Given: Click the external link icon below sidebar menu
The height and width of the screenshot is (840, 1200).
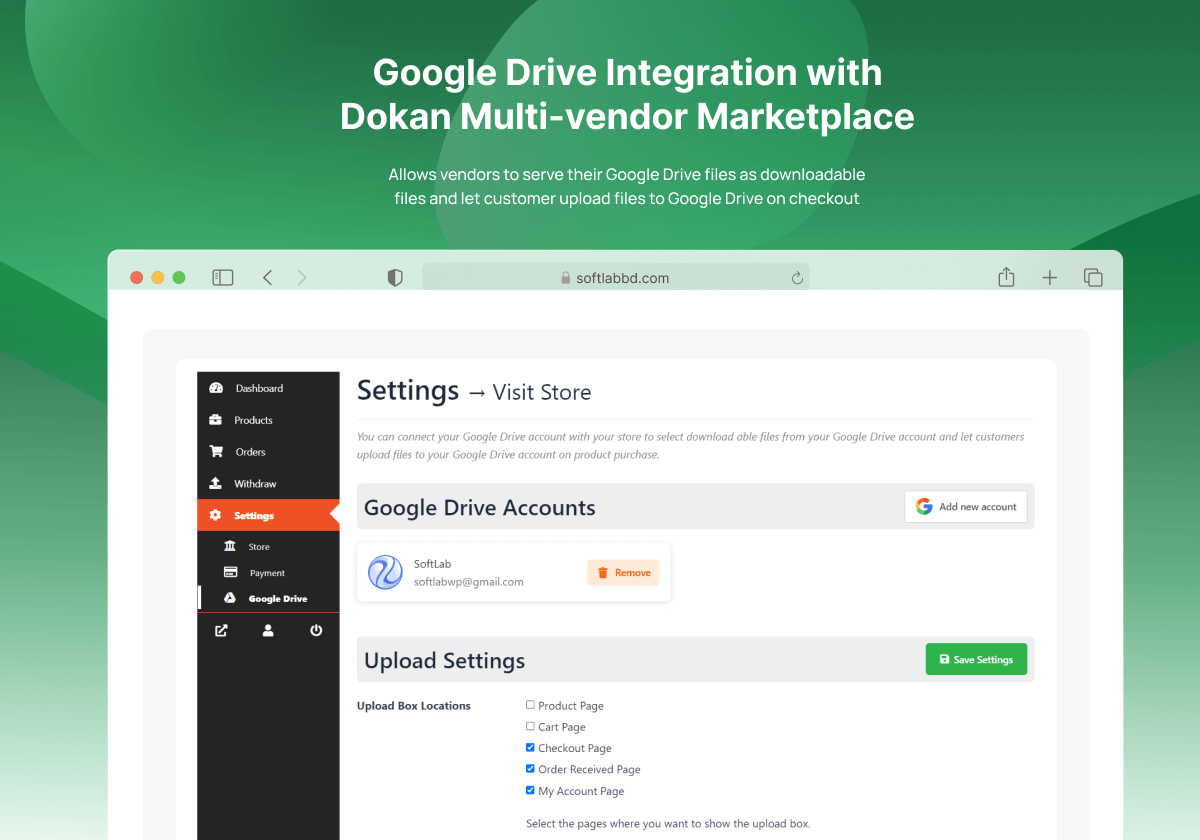Looking at the screenshot, I should click(x=221, y=630).
